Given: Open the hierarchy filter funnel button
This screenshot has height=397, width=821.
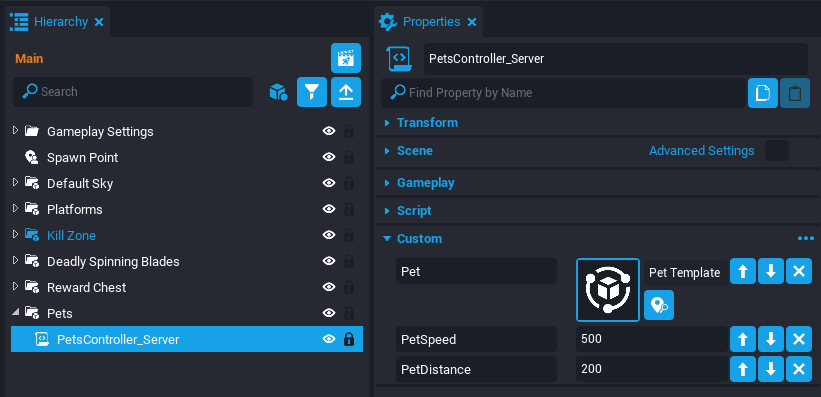Looking at the screenshot, I should [312, 92].
